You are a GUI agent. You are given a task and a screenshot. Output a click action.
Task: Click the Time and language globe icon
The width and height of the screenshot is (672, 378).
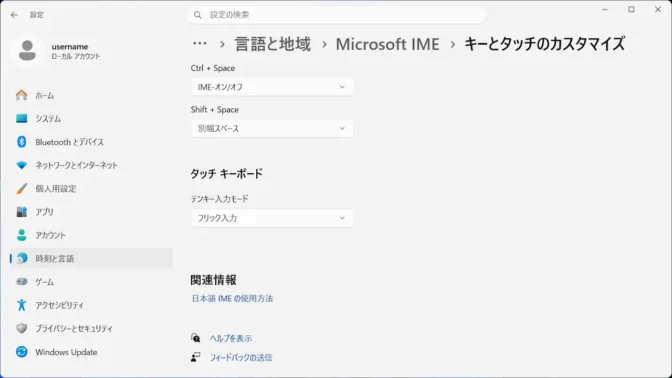pyautogui.click(x=21, y=258)
